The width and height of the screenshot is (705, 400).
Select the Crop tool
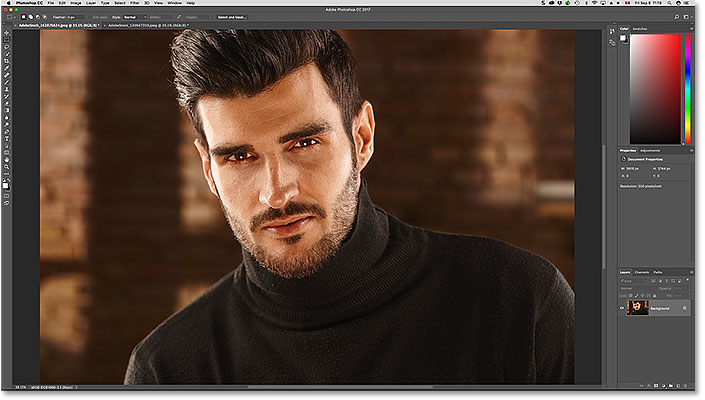[x=6, y=61]
